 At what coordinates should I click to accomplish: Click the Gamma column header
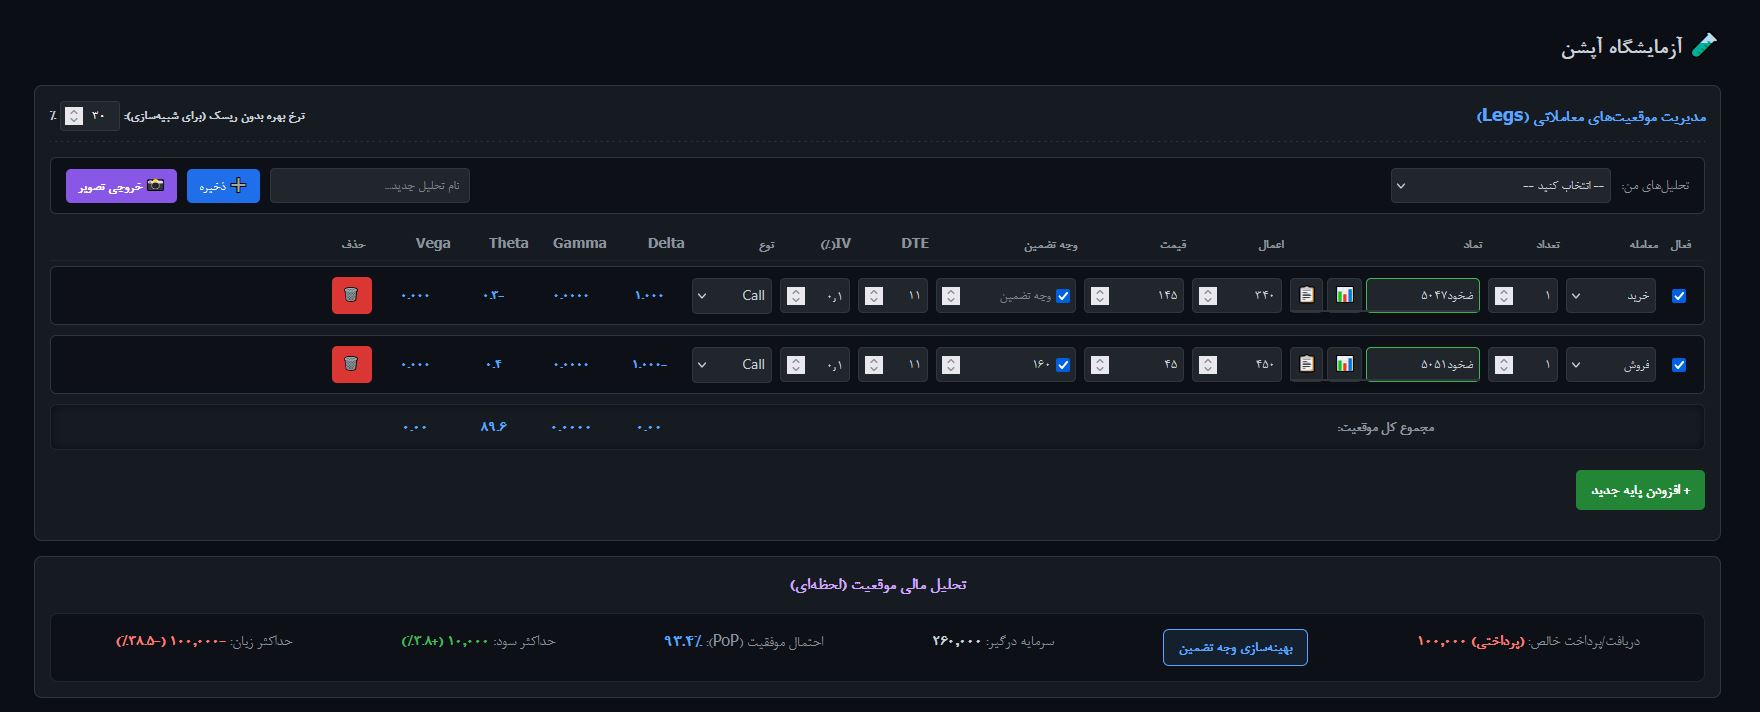pos(580,243)
